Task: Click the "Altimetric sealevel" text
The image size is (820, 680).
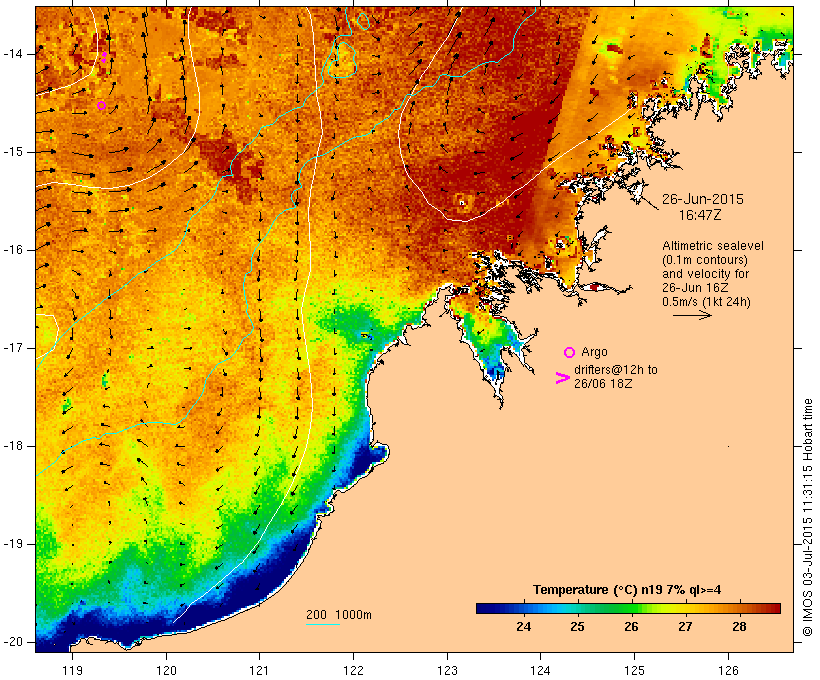Action: click(713, 246)
